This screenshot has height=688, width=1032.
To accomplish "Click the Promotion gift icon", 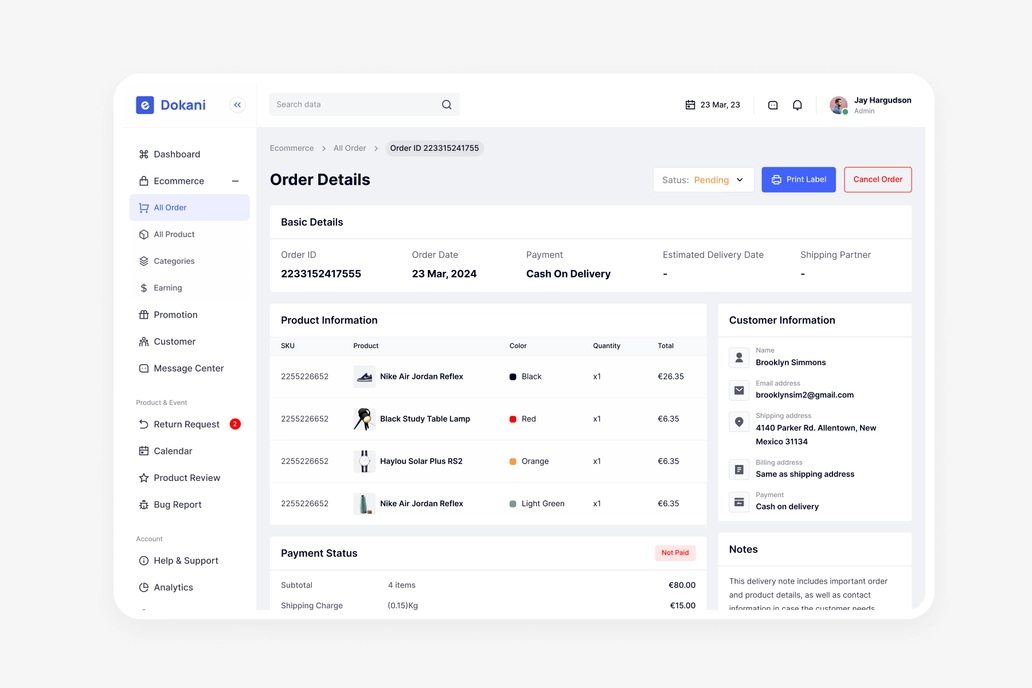I will coord(143,315).
